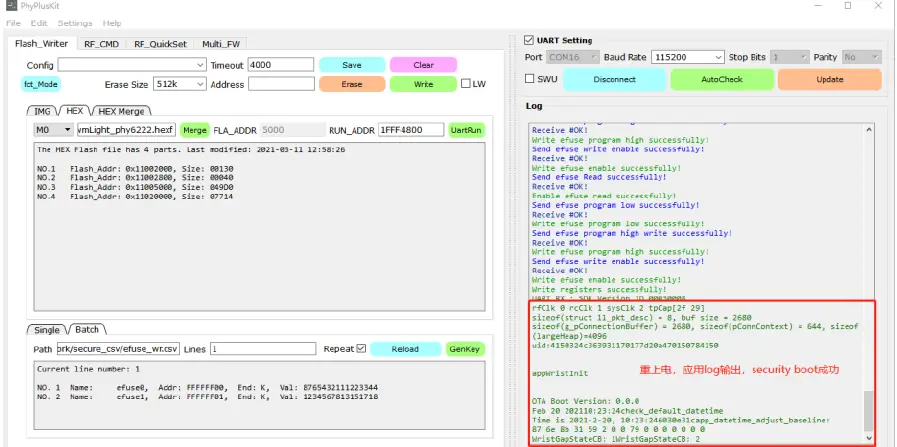
Task: Switch to the IMG tab
Action: pos(42,111)
